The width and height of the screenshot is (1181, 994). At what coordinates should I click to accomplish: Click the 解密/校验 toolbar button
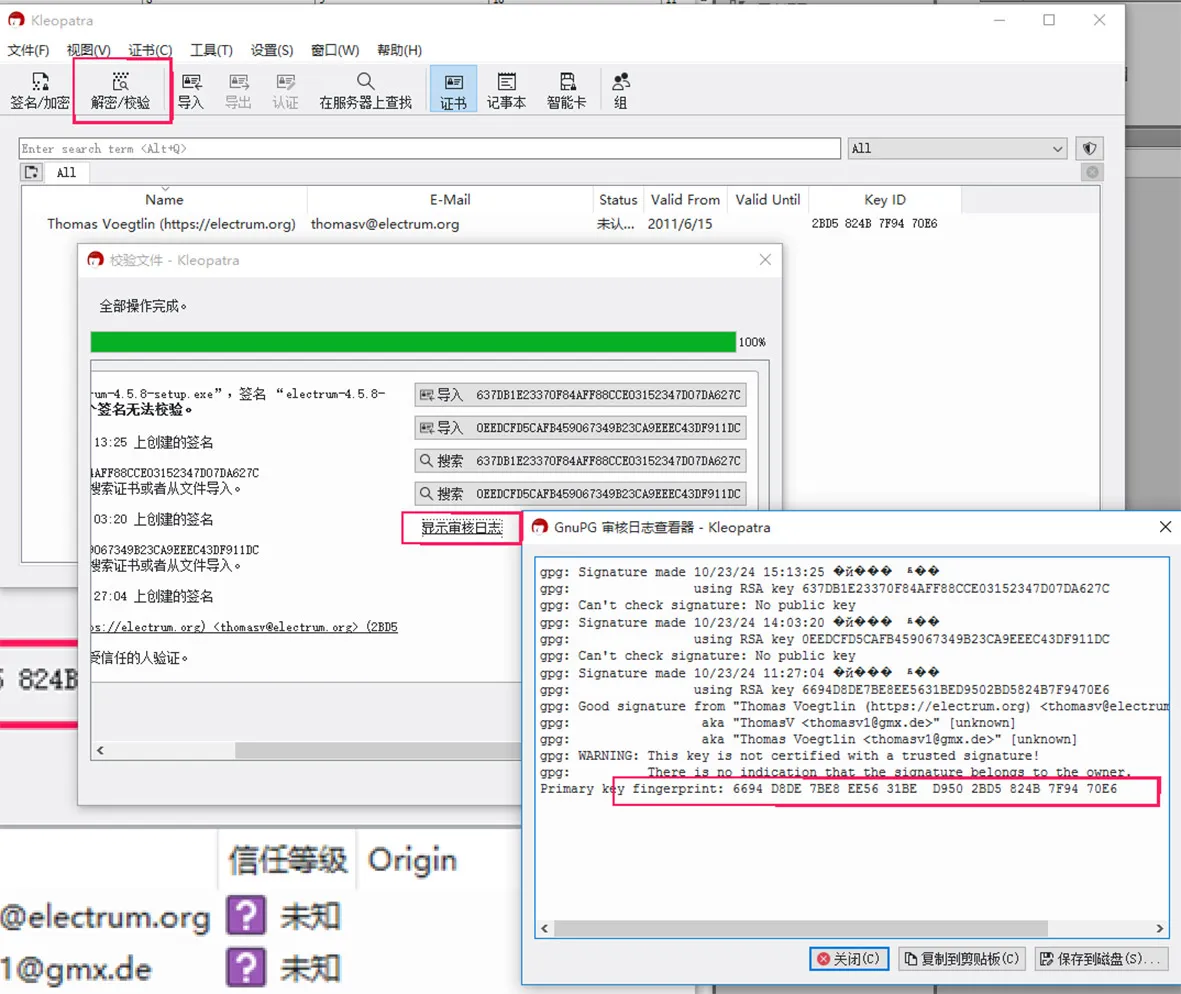121,91
